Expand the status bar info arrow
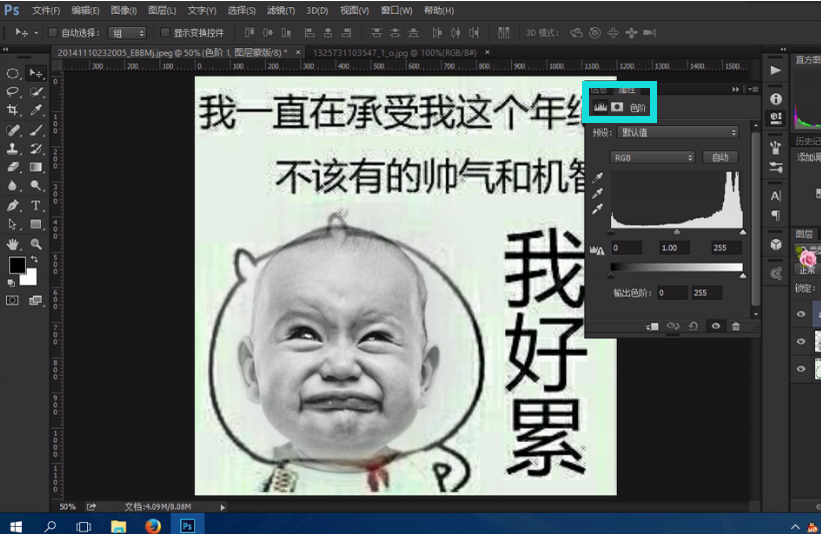The width and height of the screenshot is (821, 534). click(x=223, y=507)
